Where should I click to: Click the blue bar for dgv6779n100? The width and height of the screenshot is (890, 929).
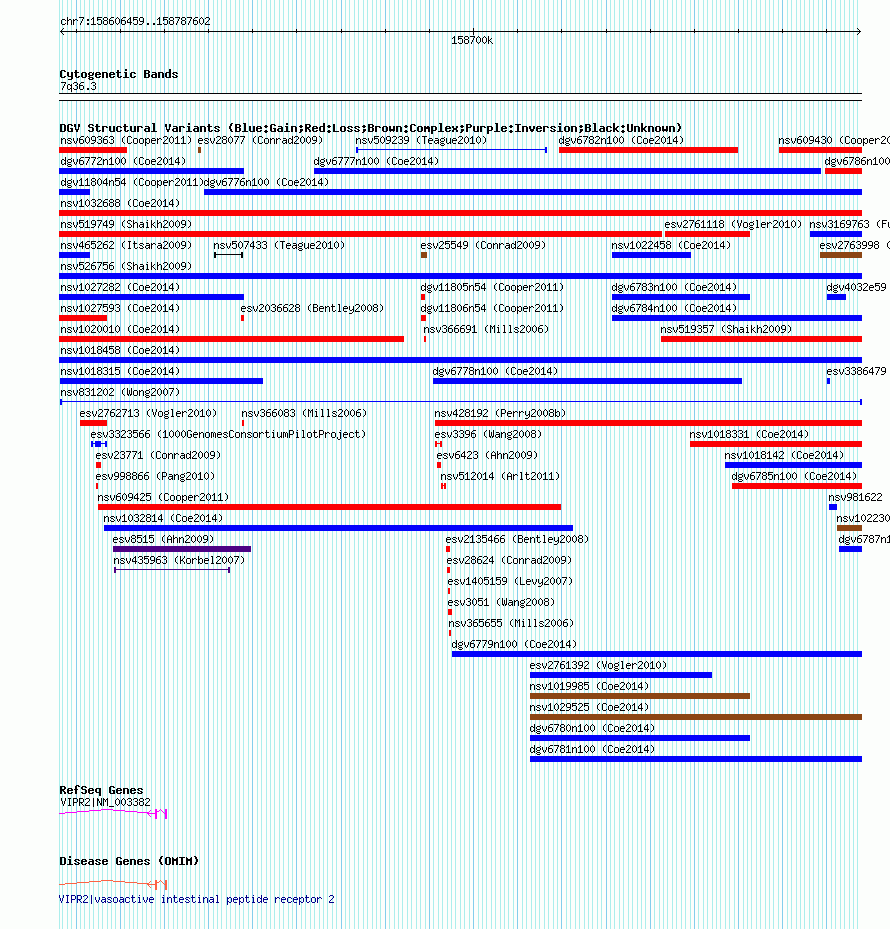tap(657, 654)
